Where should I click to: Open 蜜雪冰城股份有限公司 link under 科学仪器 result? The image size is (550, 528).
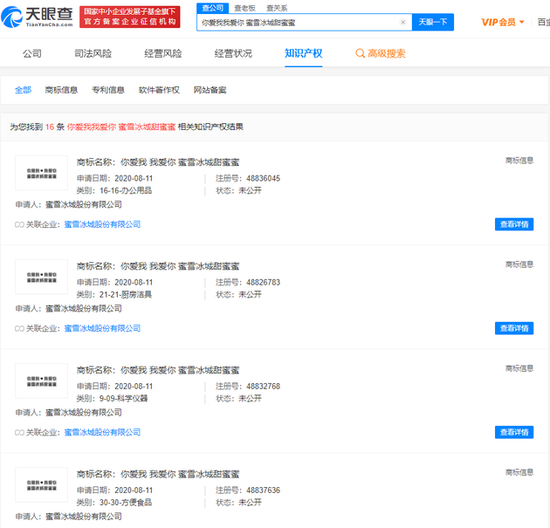(x=102, y=432)
